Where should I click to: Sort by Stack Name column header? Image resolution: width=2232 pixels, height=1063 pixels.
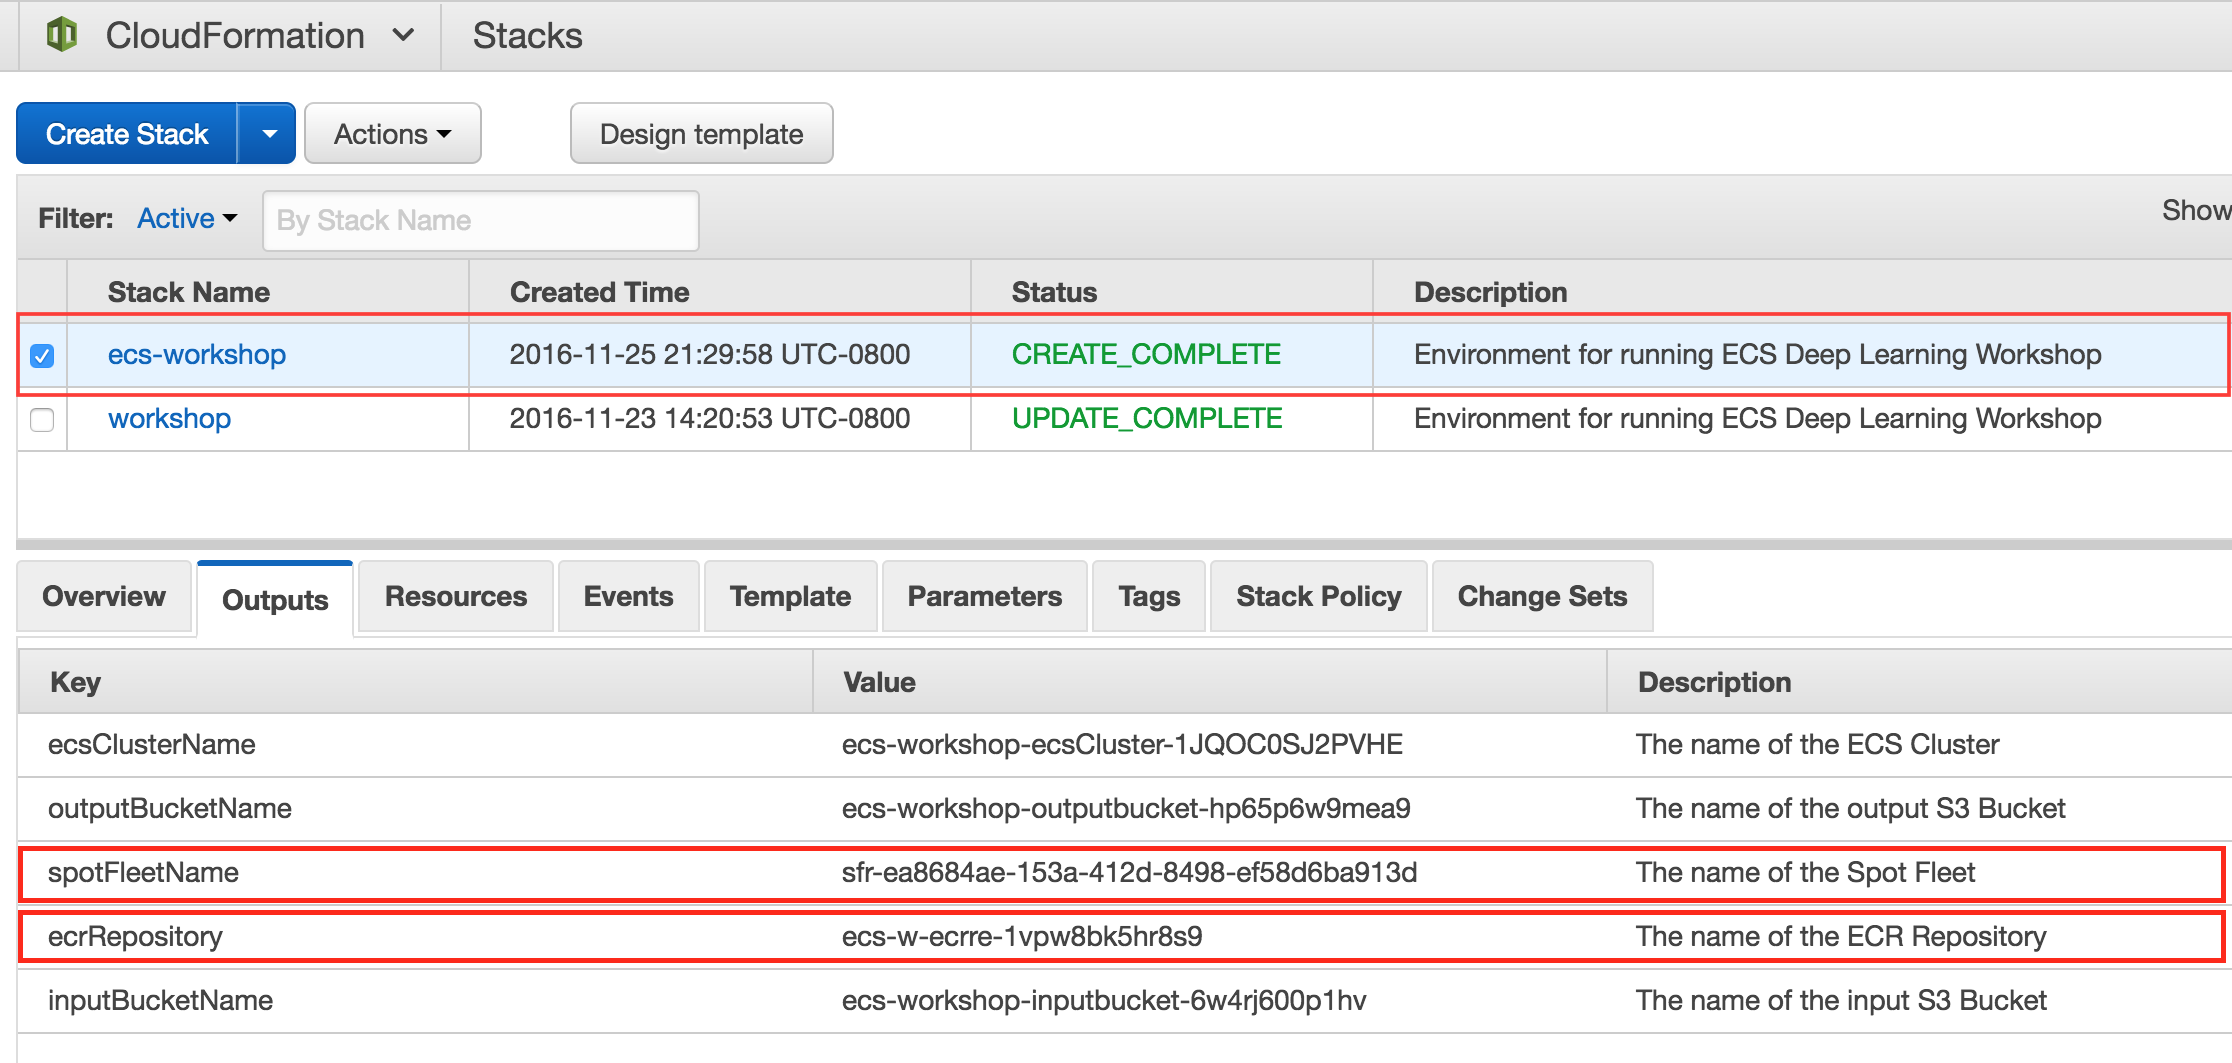click(x=189, y=292)
